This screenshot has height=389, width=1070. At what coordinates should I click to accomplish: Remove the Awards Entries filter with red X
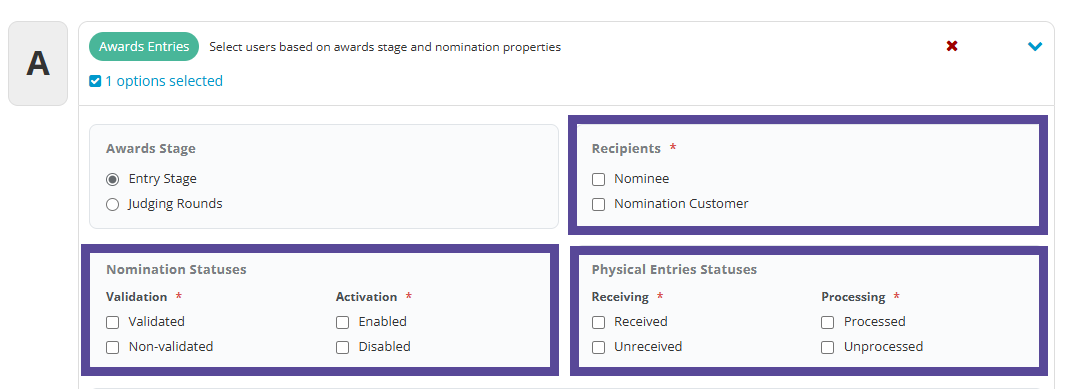[952, 46]
